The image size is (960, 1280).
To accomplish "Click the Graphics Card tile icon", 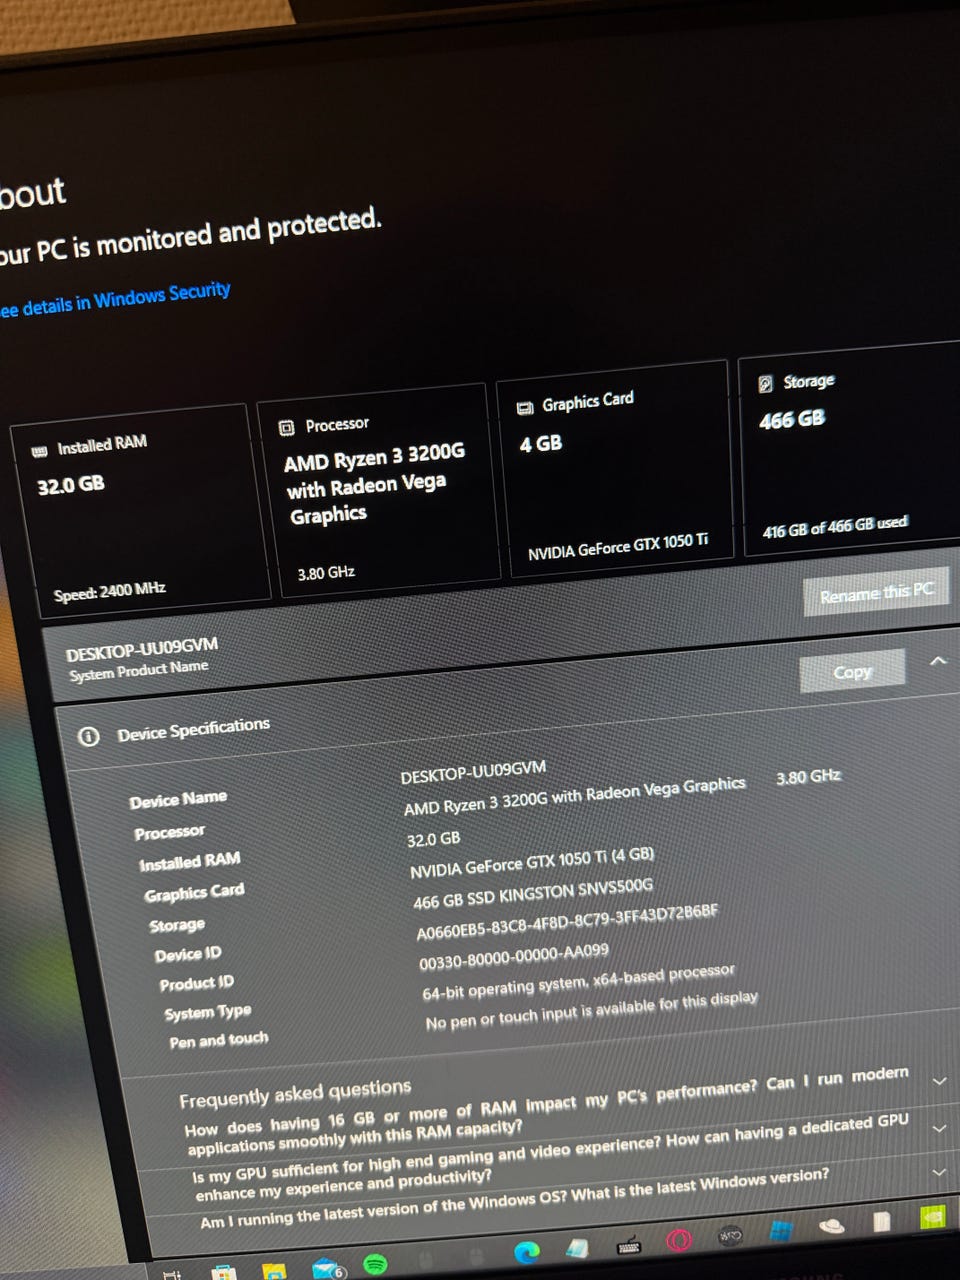I will click(524, 407).
